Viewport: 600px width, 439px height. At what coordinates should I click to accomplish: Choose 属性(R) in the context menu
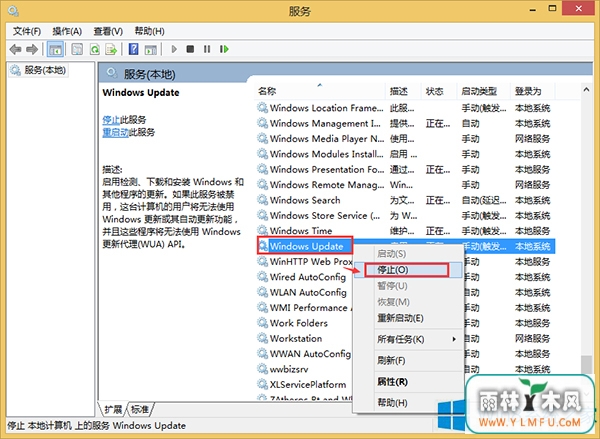[408, 382]
